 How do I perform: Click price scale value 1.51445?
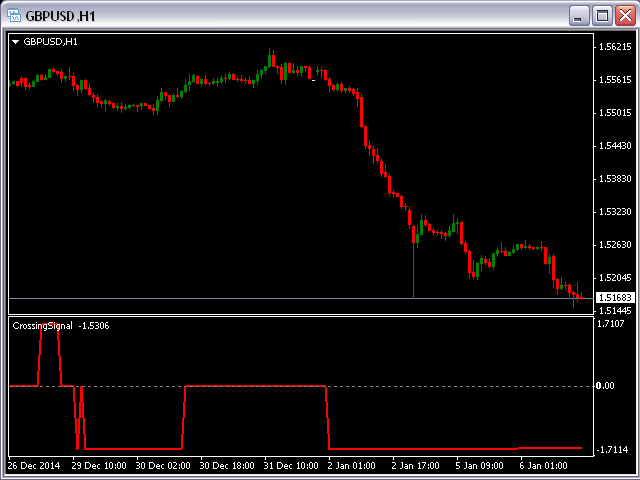pyautogui.click(x=615, y=311)
